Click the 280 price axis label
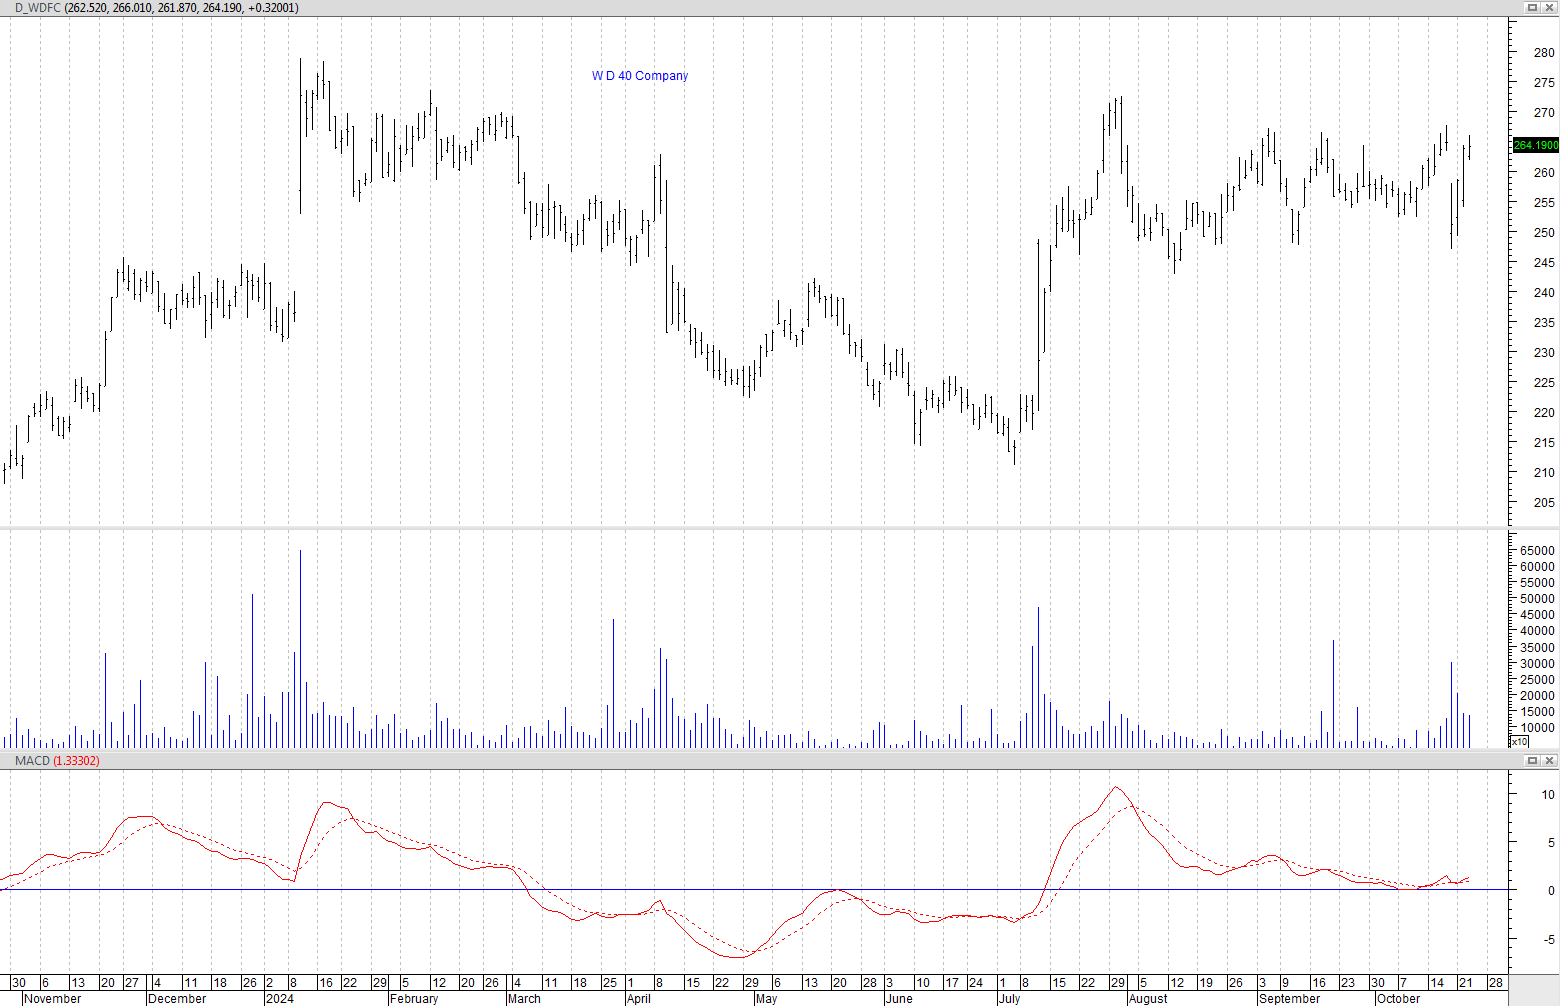Image resolution: width=1561 pixels, height=1006 pixels. coord(1544,53)
